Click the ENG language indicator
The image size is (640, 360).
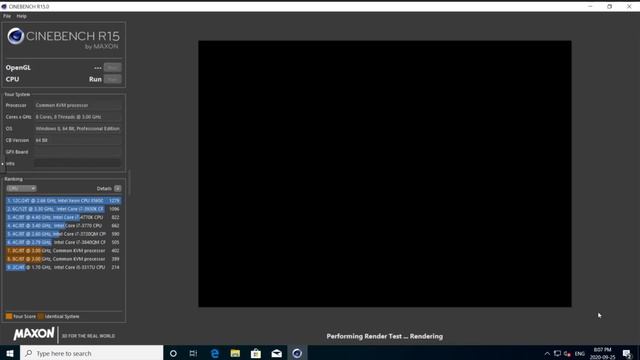580,353
